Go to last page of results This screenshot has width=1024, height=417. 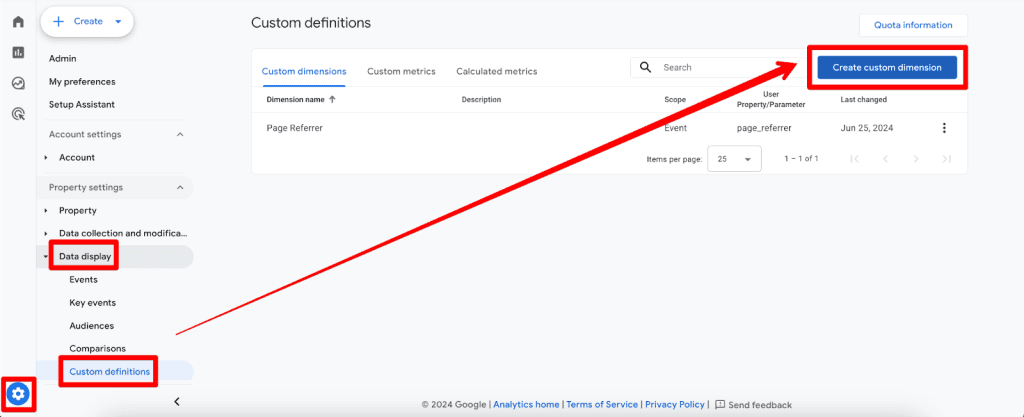(947, 159)
